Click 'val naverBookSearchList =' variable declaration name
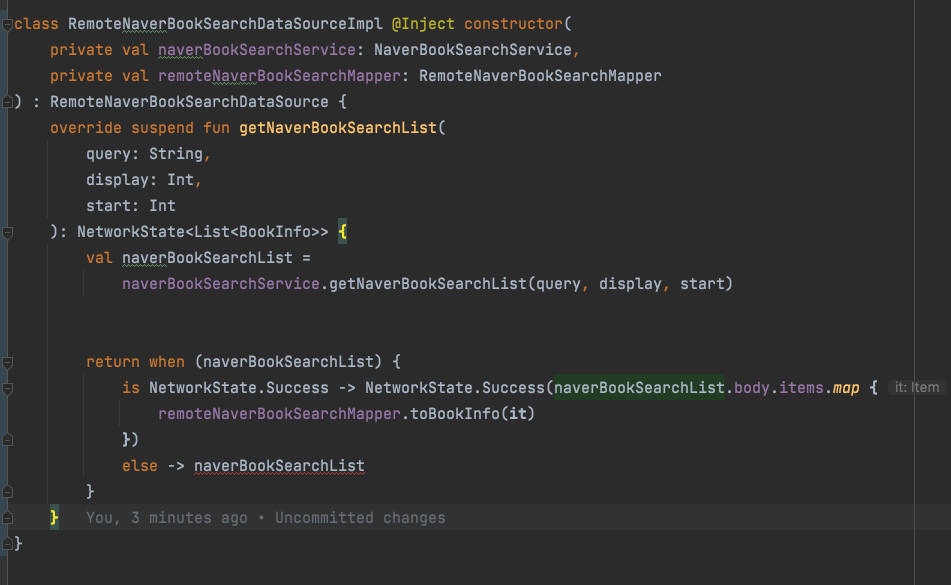951x585 pixels. tap(207, 258)
